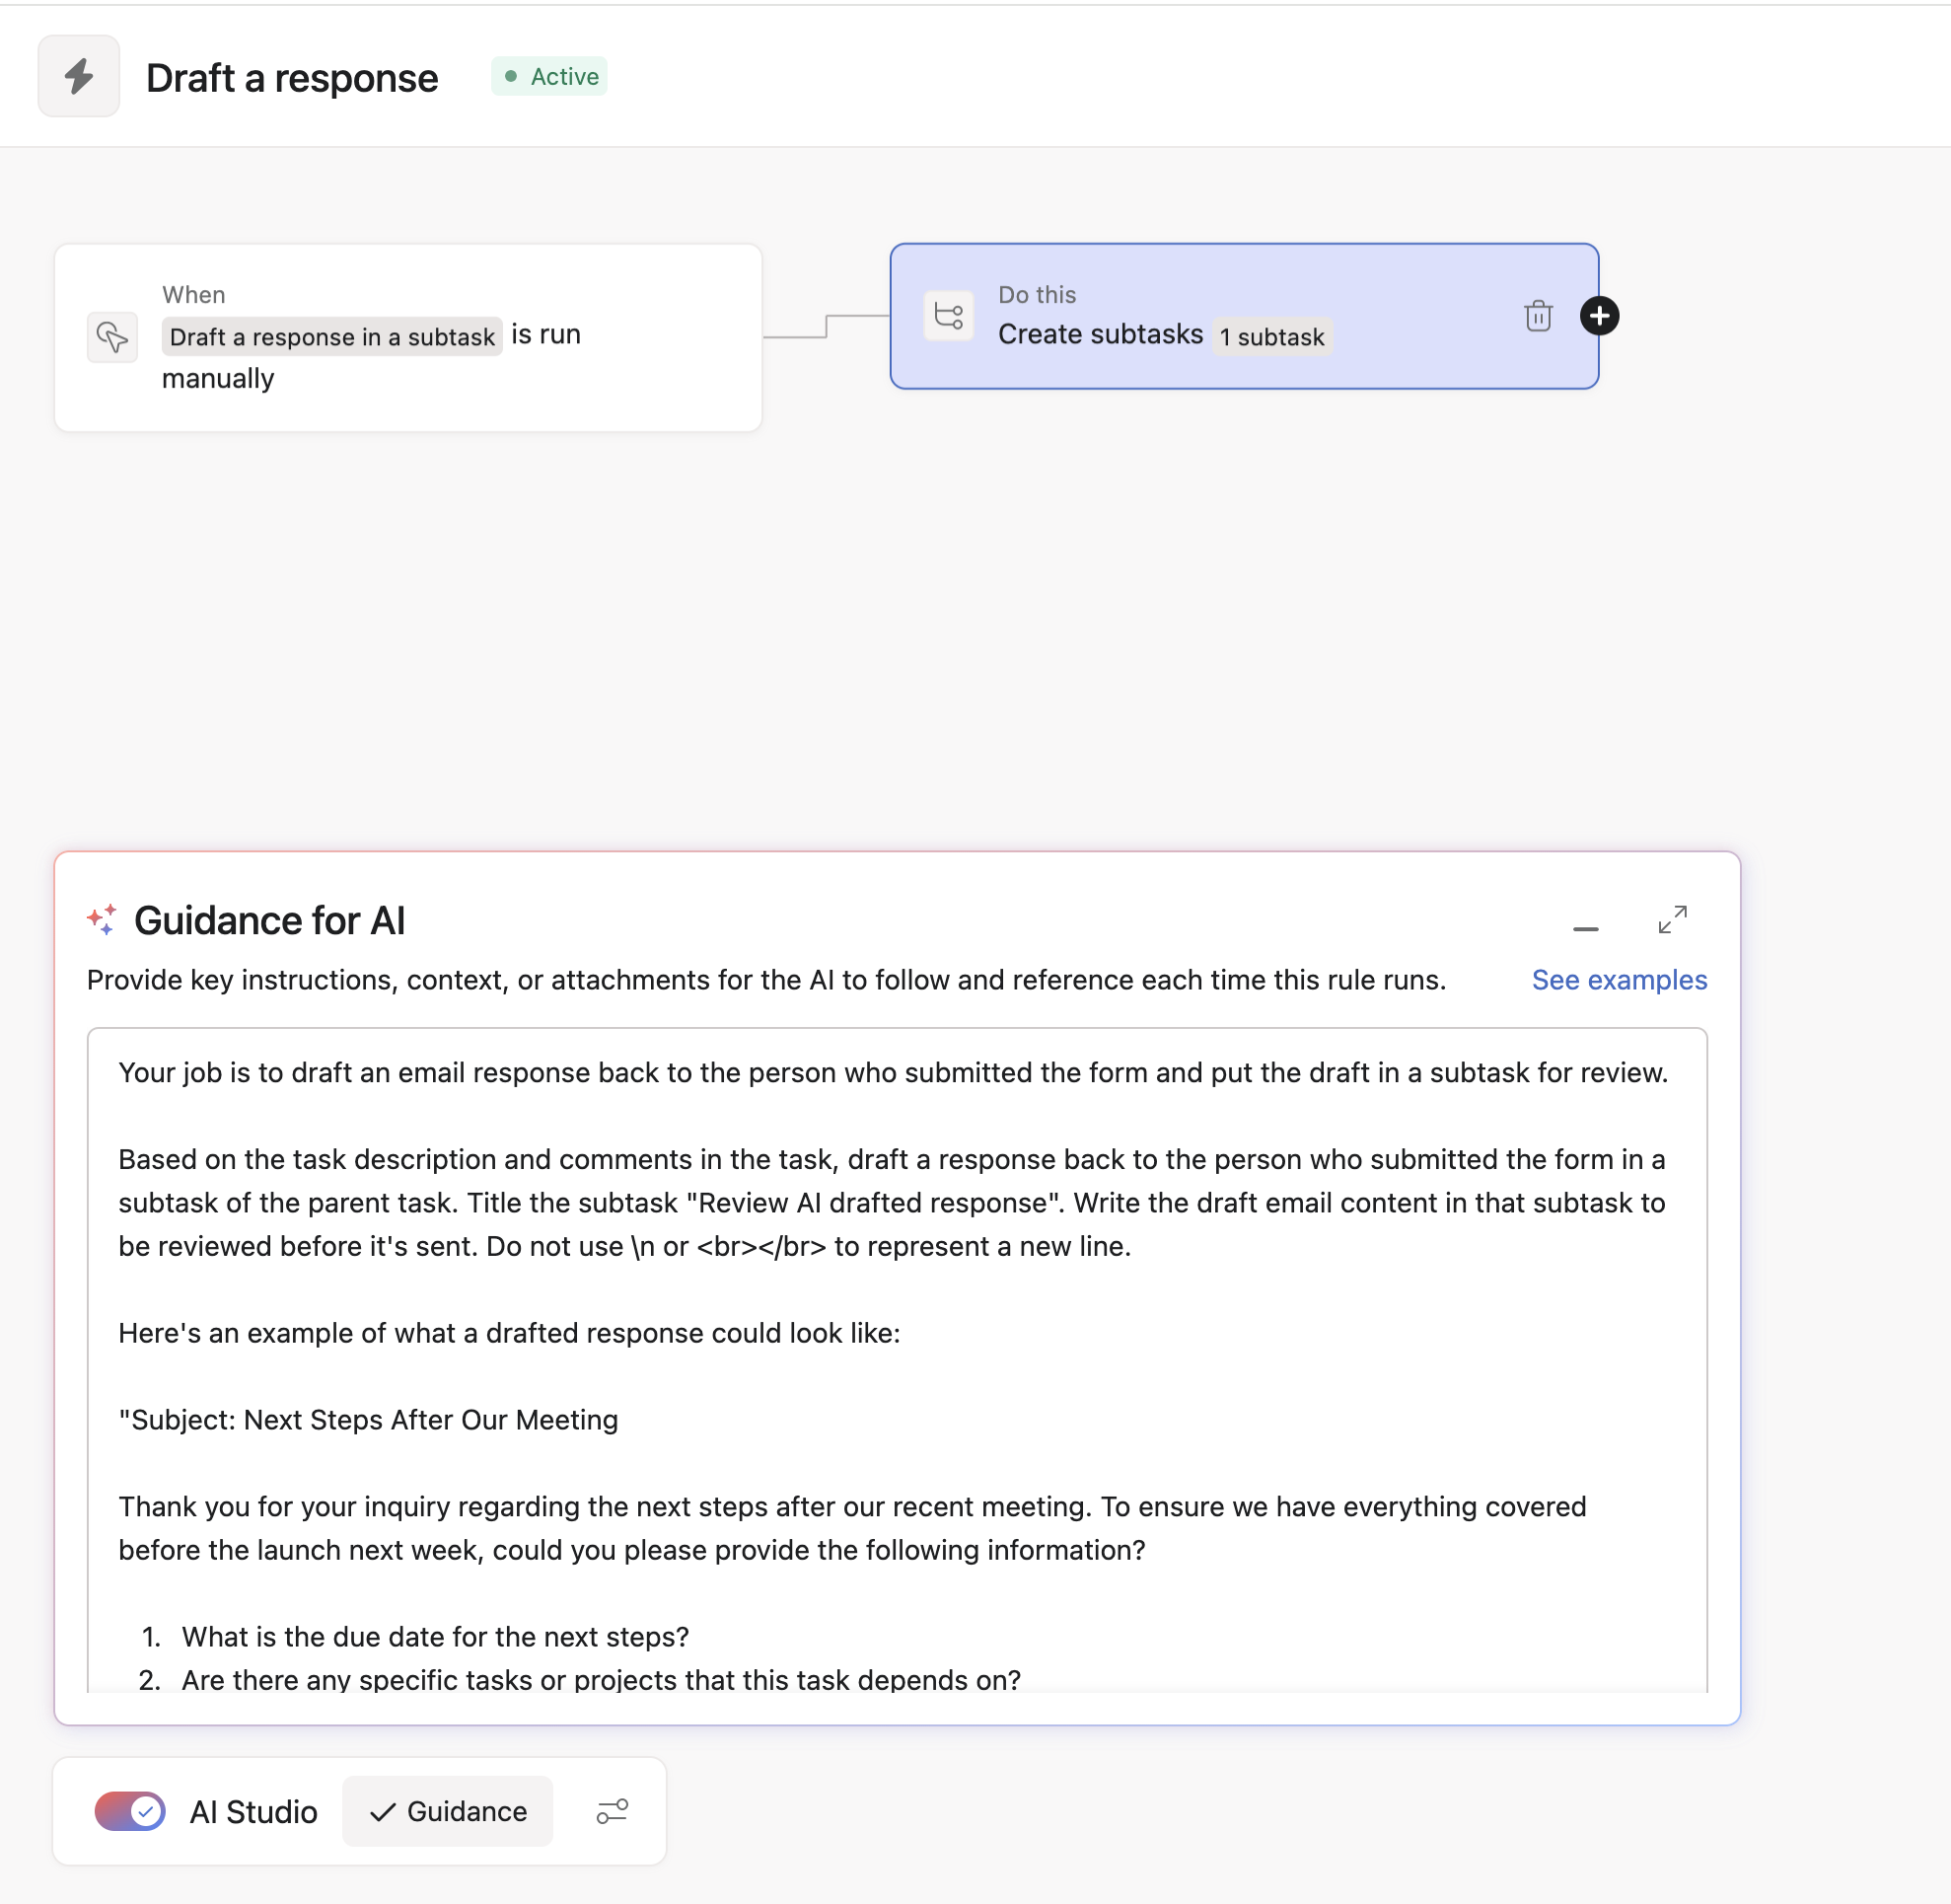Click the '1 subtask' pill
Image resolution: width=1951 pixels, height=1904 pixels.
pos(1271,337)
